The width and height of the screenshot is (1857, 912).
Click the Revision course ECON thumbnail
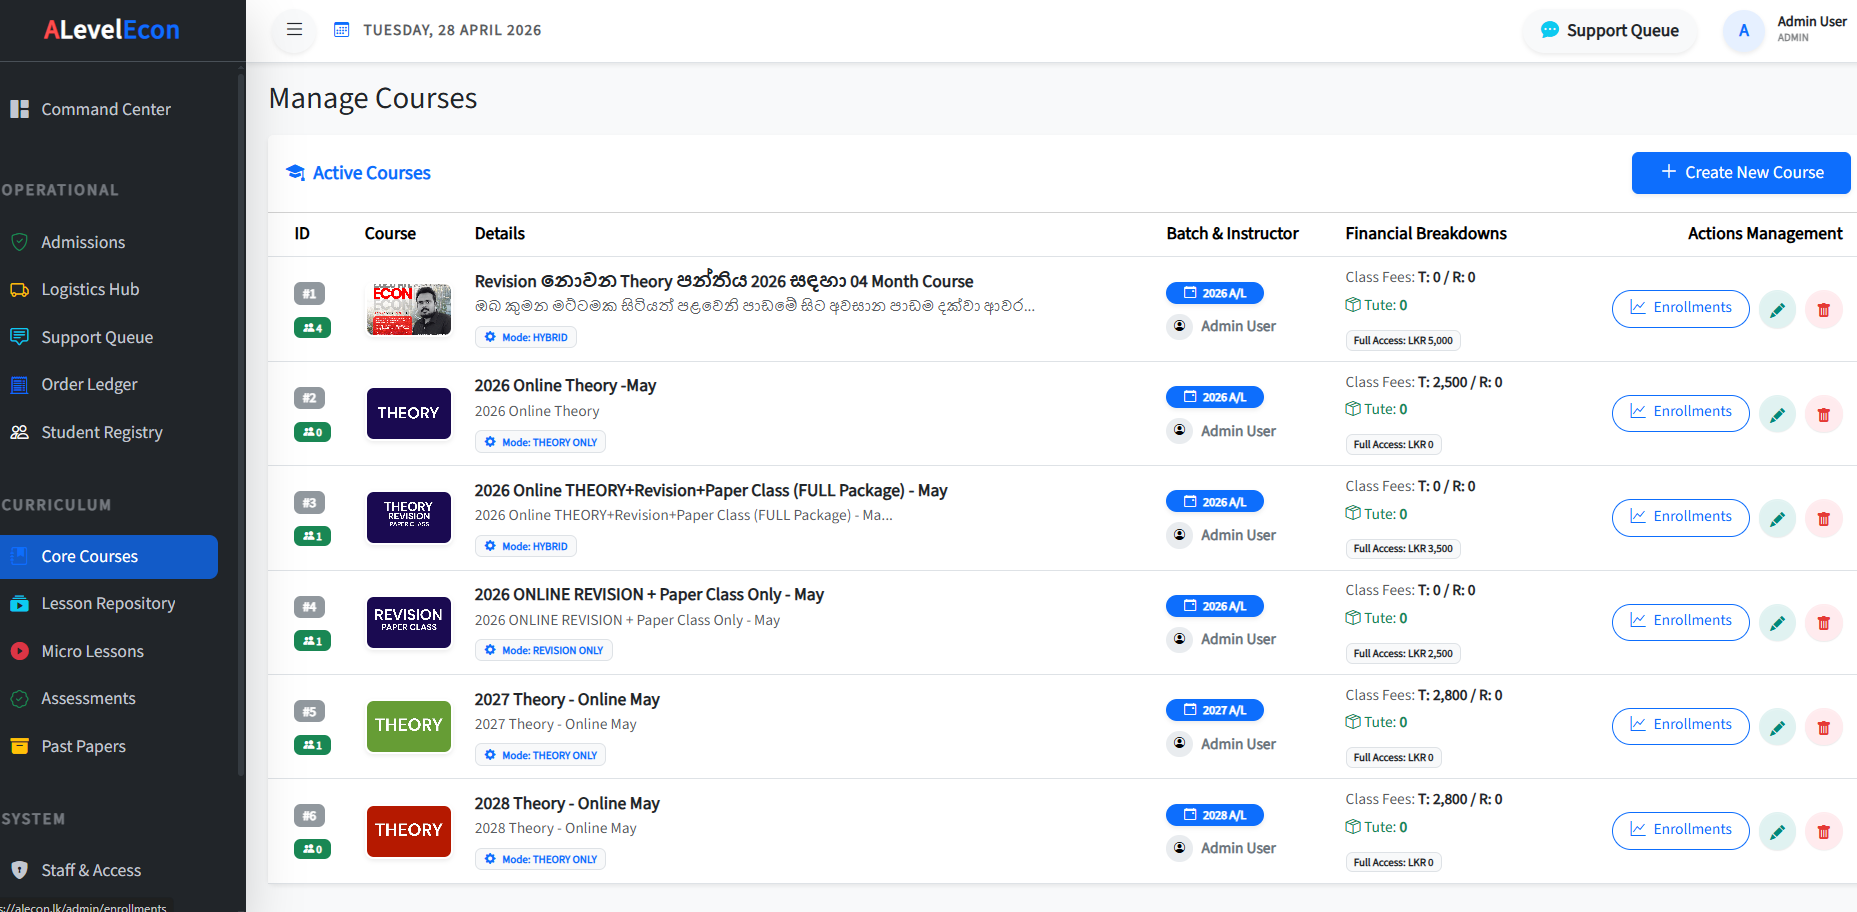click(x=408, y=309)
